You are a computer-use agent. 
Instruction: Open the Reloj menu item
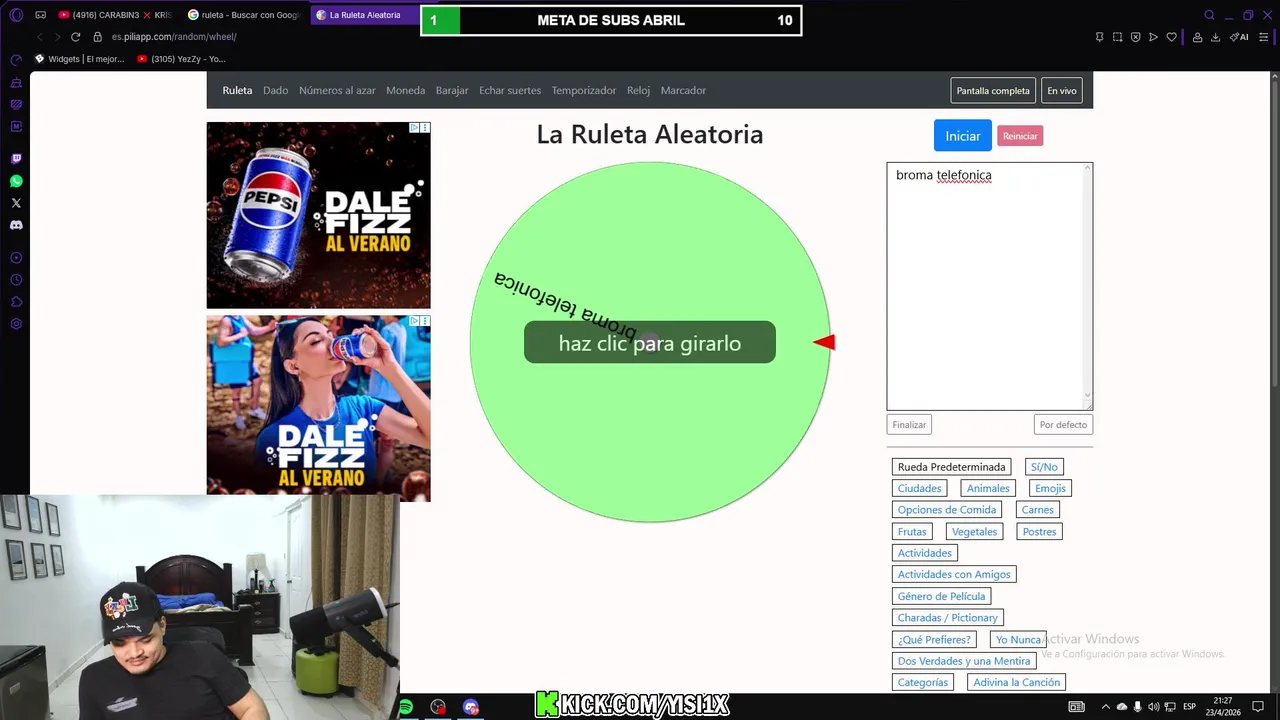click(638, 90)
